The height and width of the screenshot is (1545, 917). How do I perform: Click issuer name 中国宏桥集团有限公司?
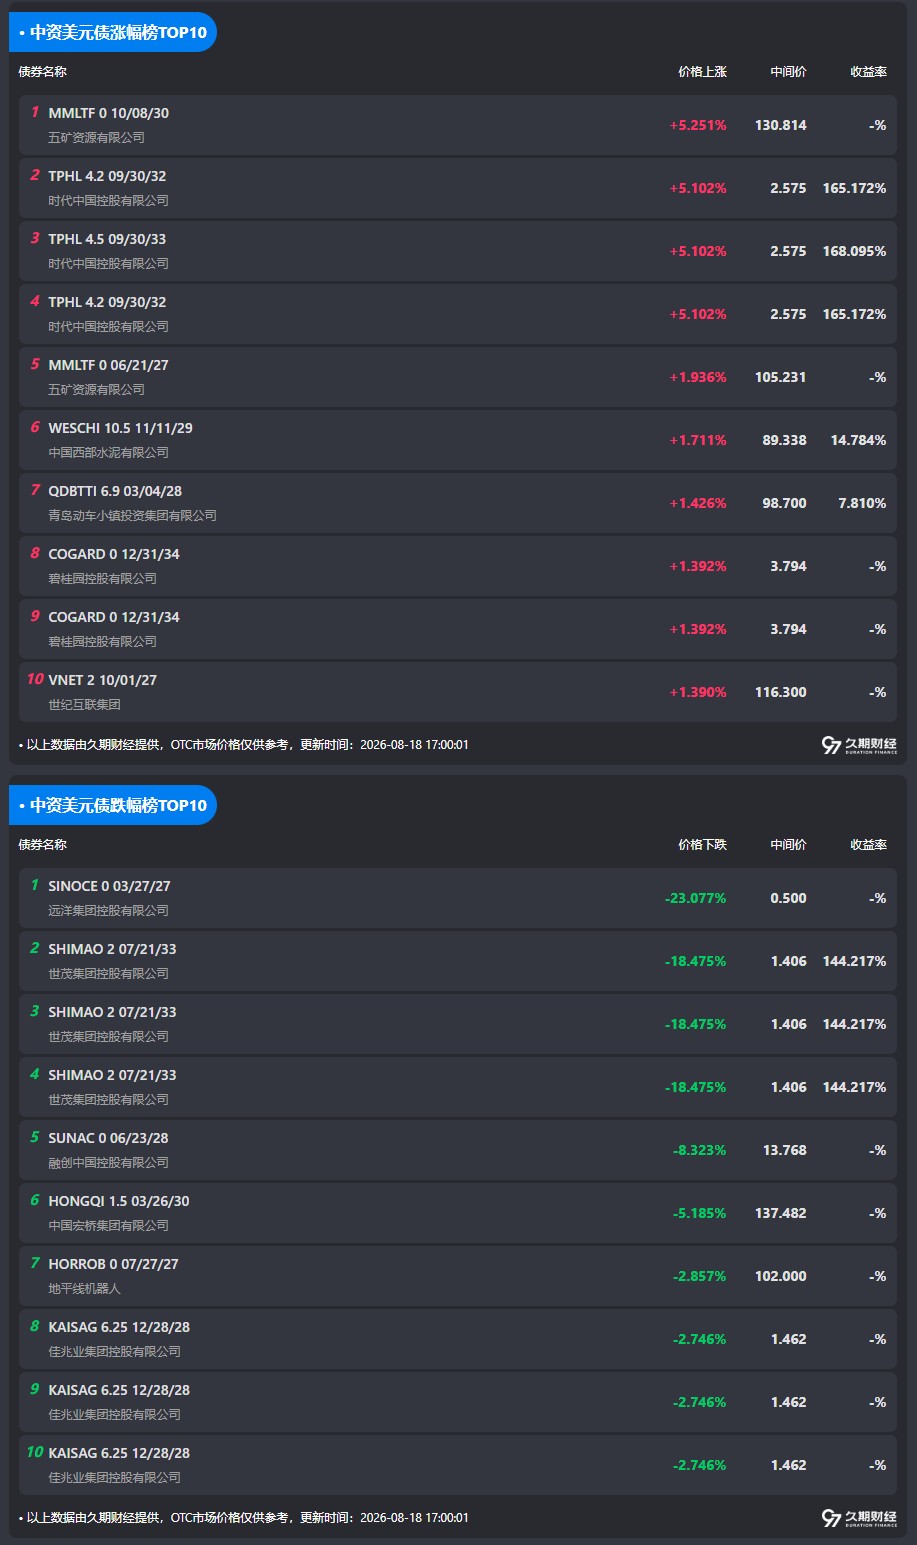(x=109, y=1226)
